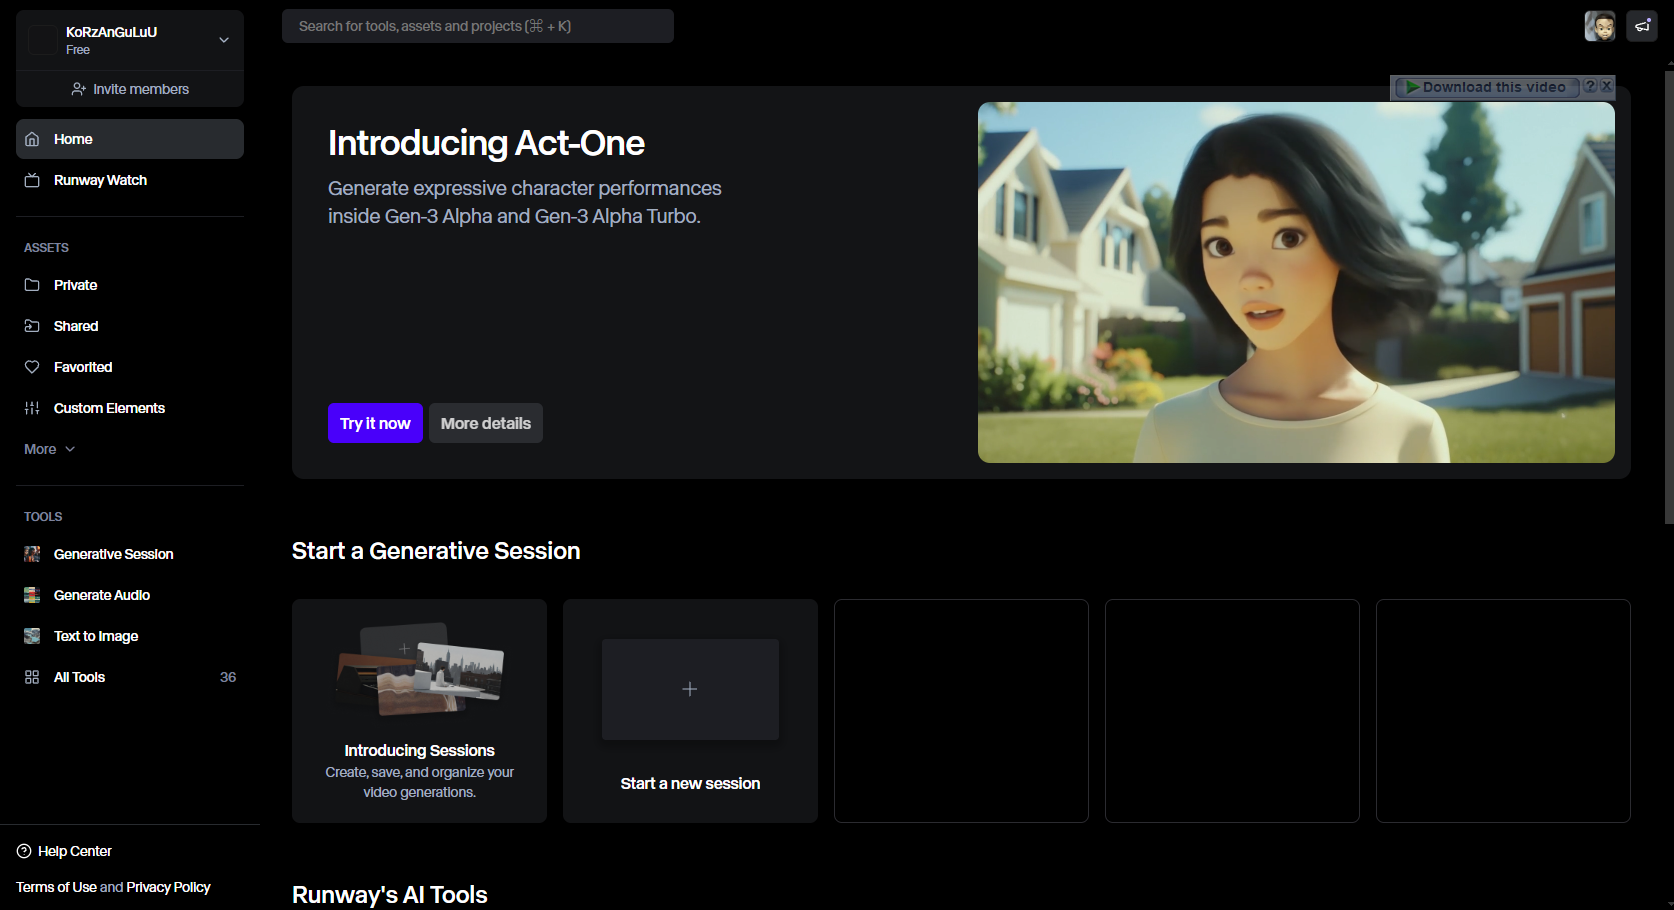Close the Download this video bar

1606,86
